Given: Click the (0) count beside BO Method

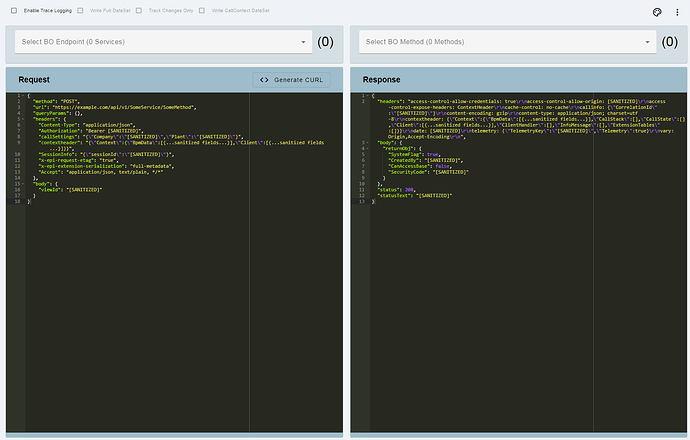Looking at the screenshot, I should click(x=669, y=42).
